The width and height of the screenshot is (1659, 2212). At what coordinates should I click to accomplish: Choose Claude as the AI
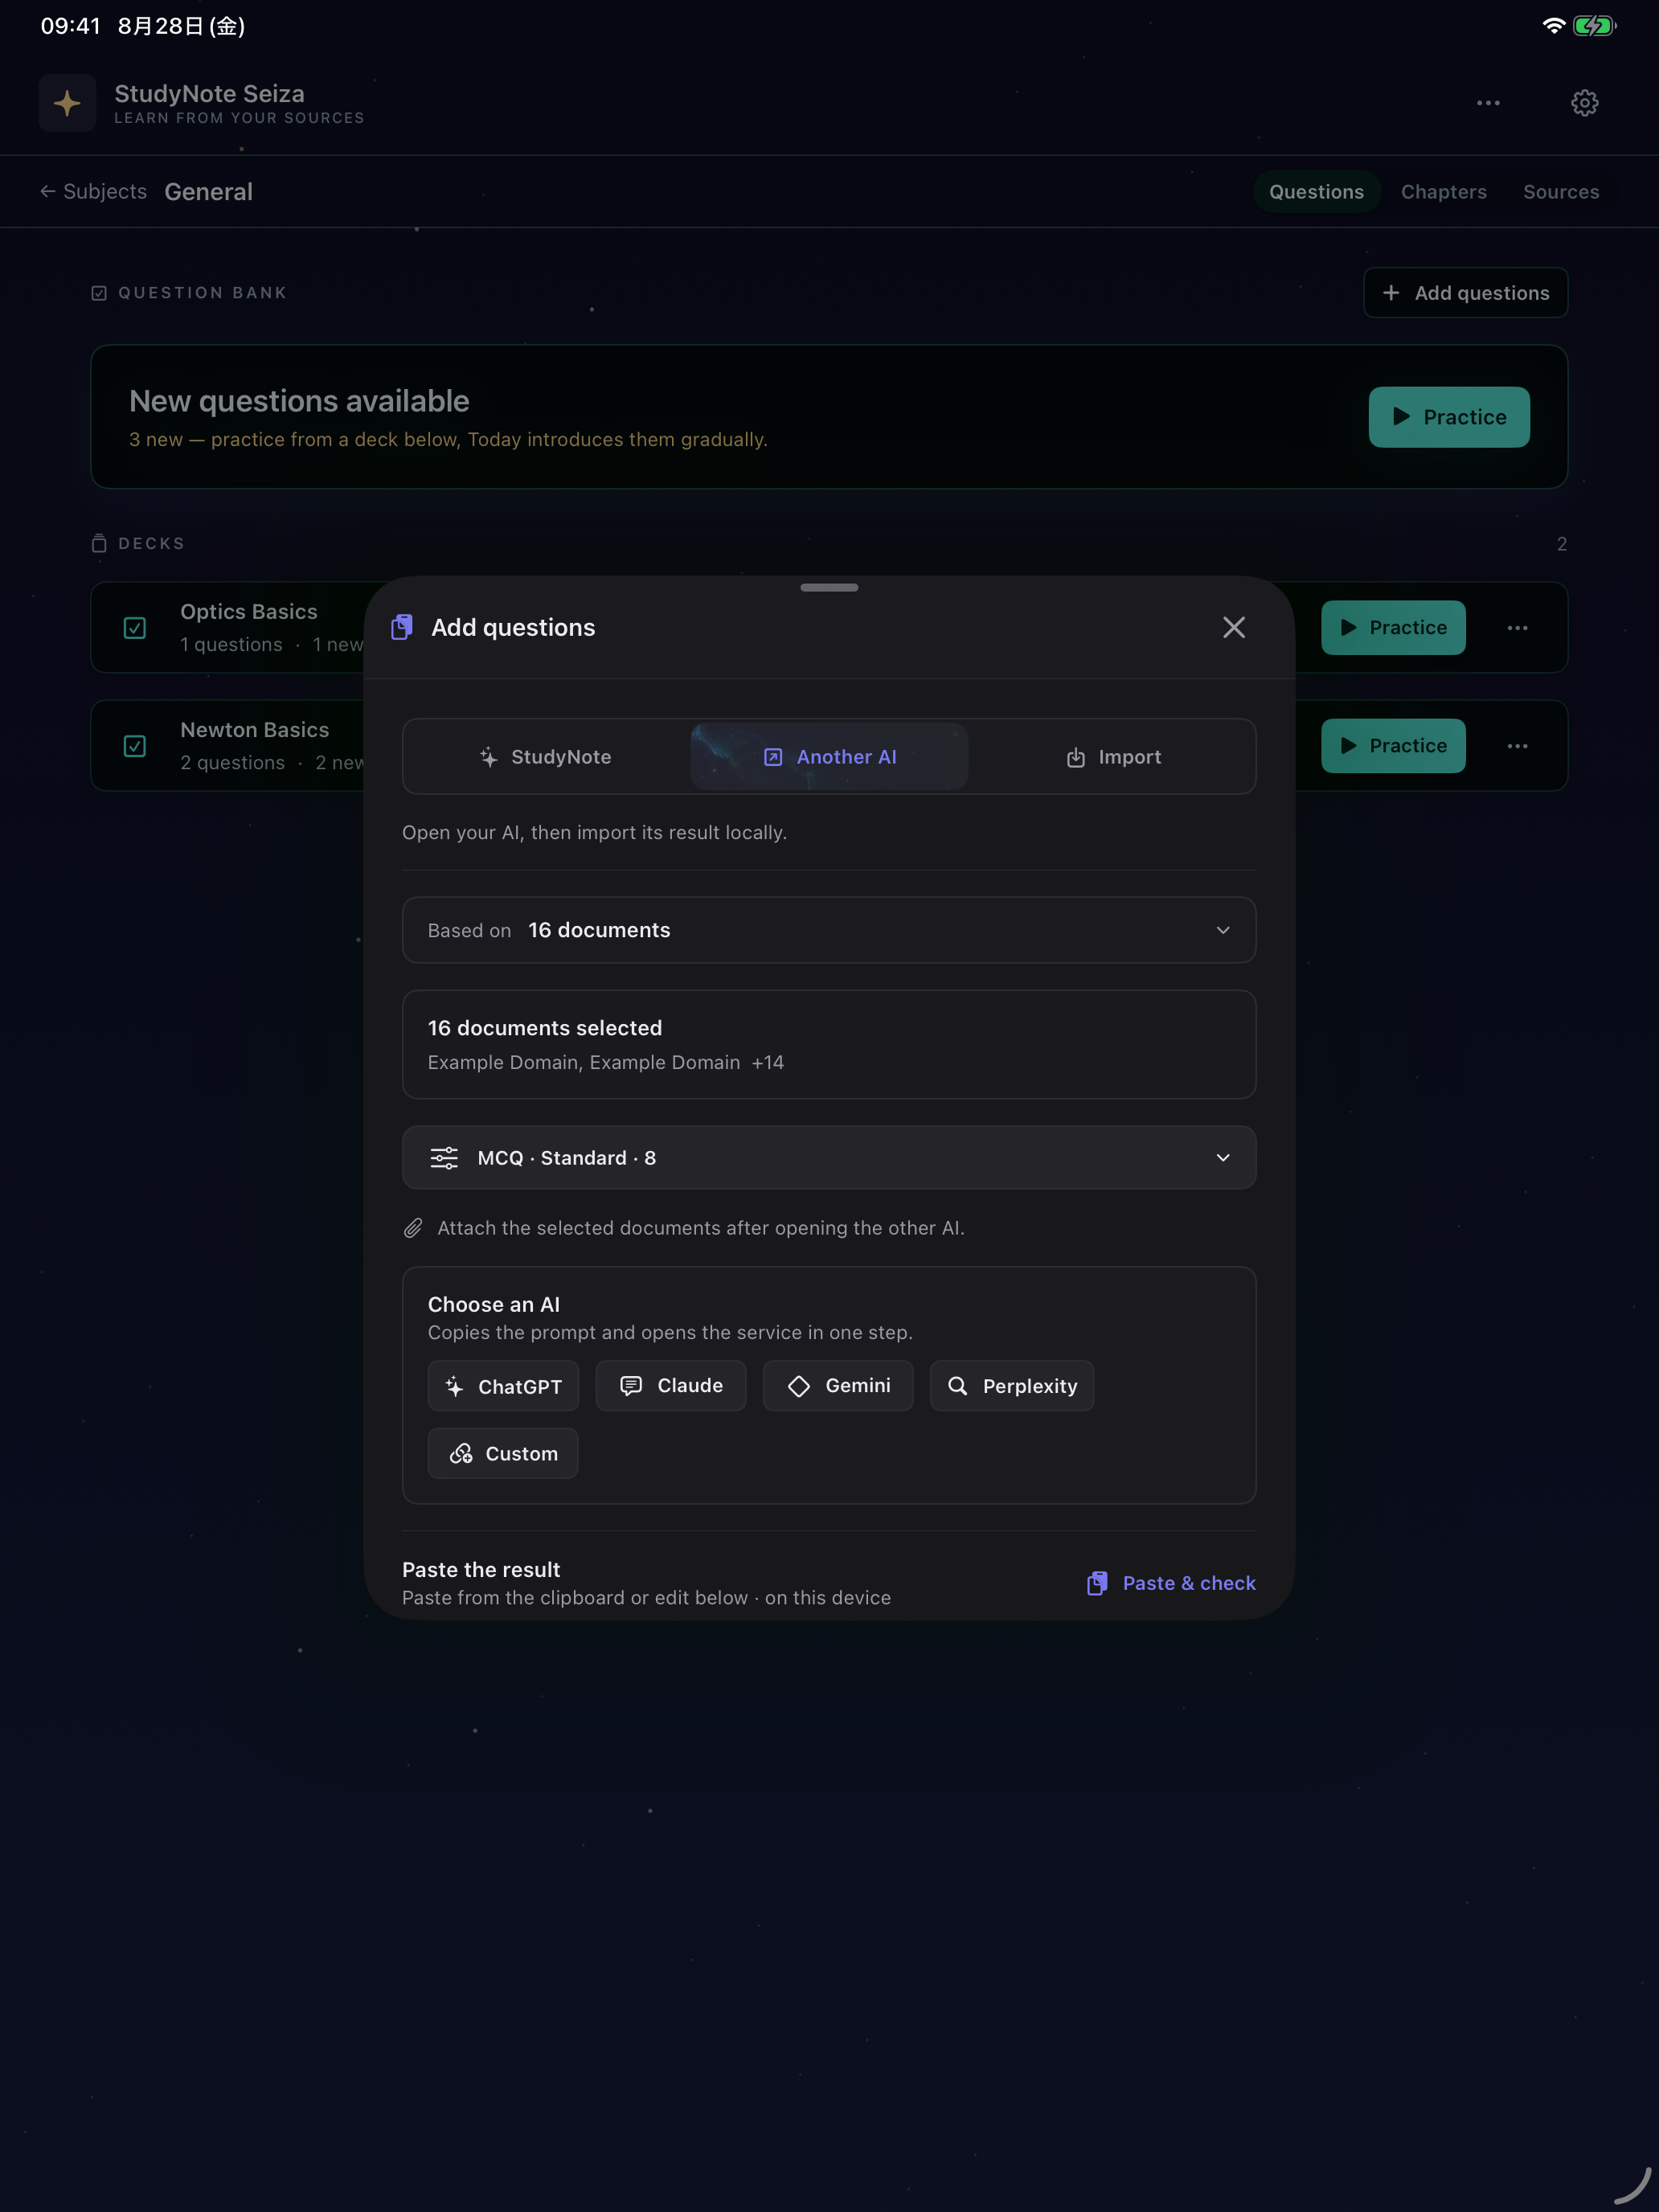pos(671,1386)
